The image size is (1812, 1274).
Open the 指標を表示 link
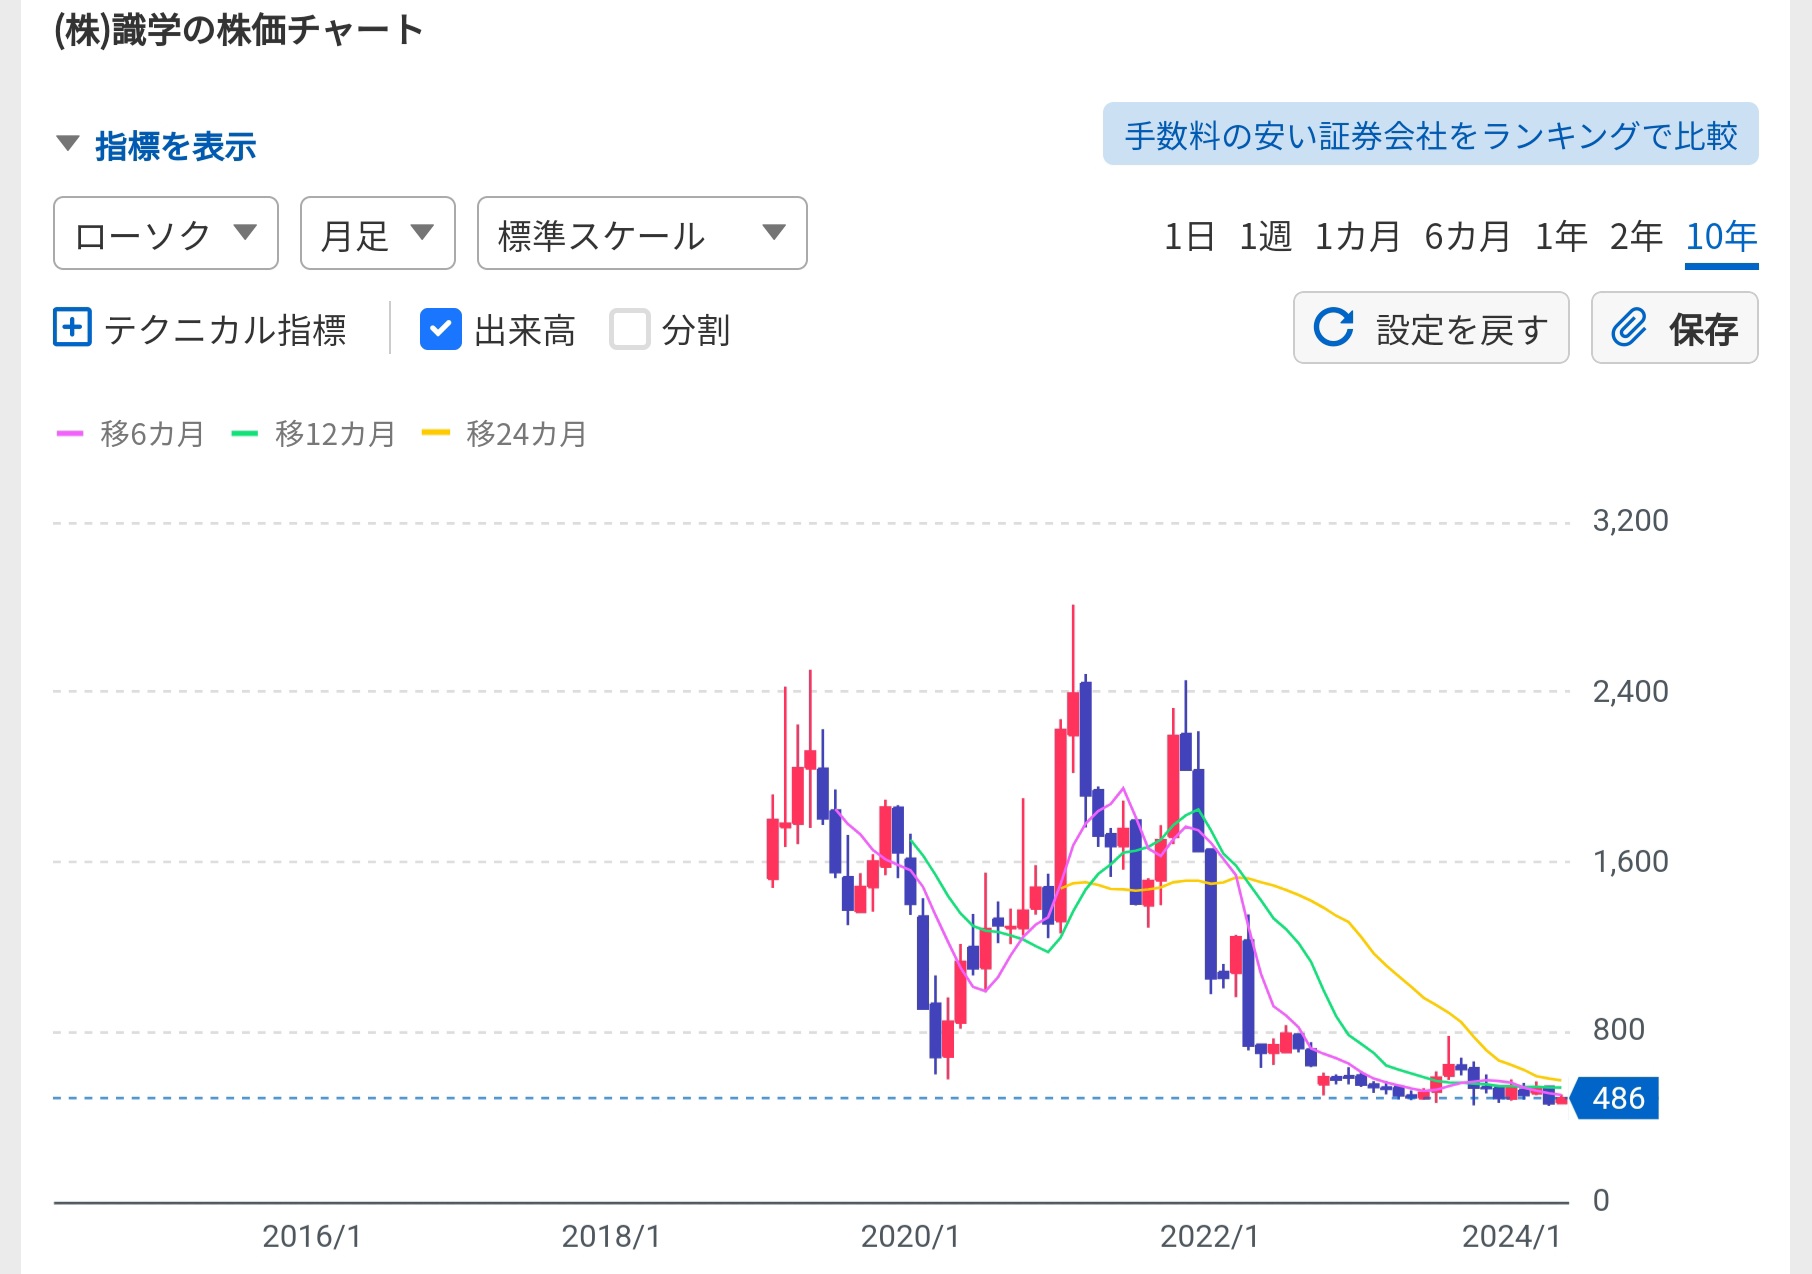(176, 146)
